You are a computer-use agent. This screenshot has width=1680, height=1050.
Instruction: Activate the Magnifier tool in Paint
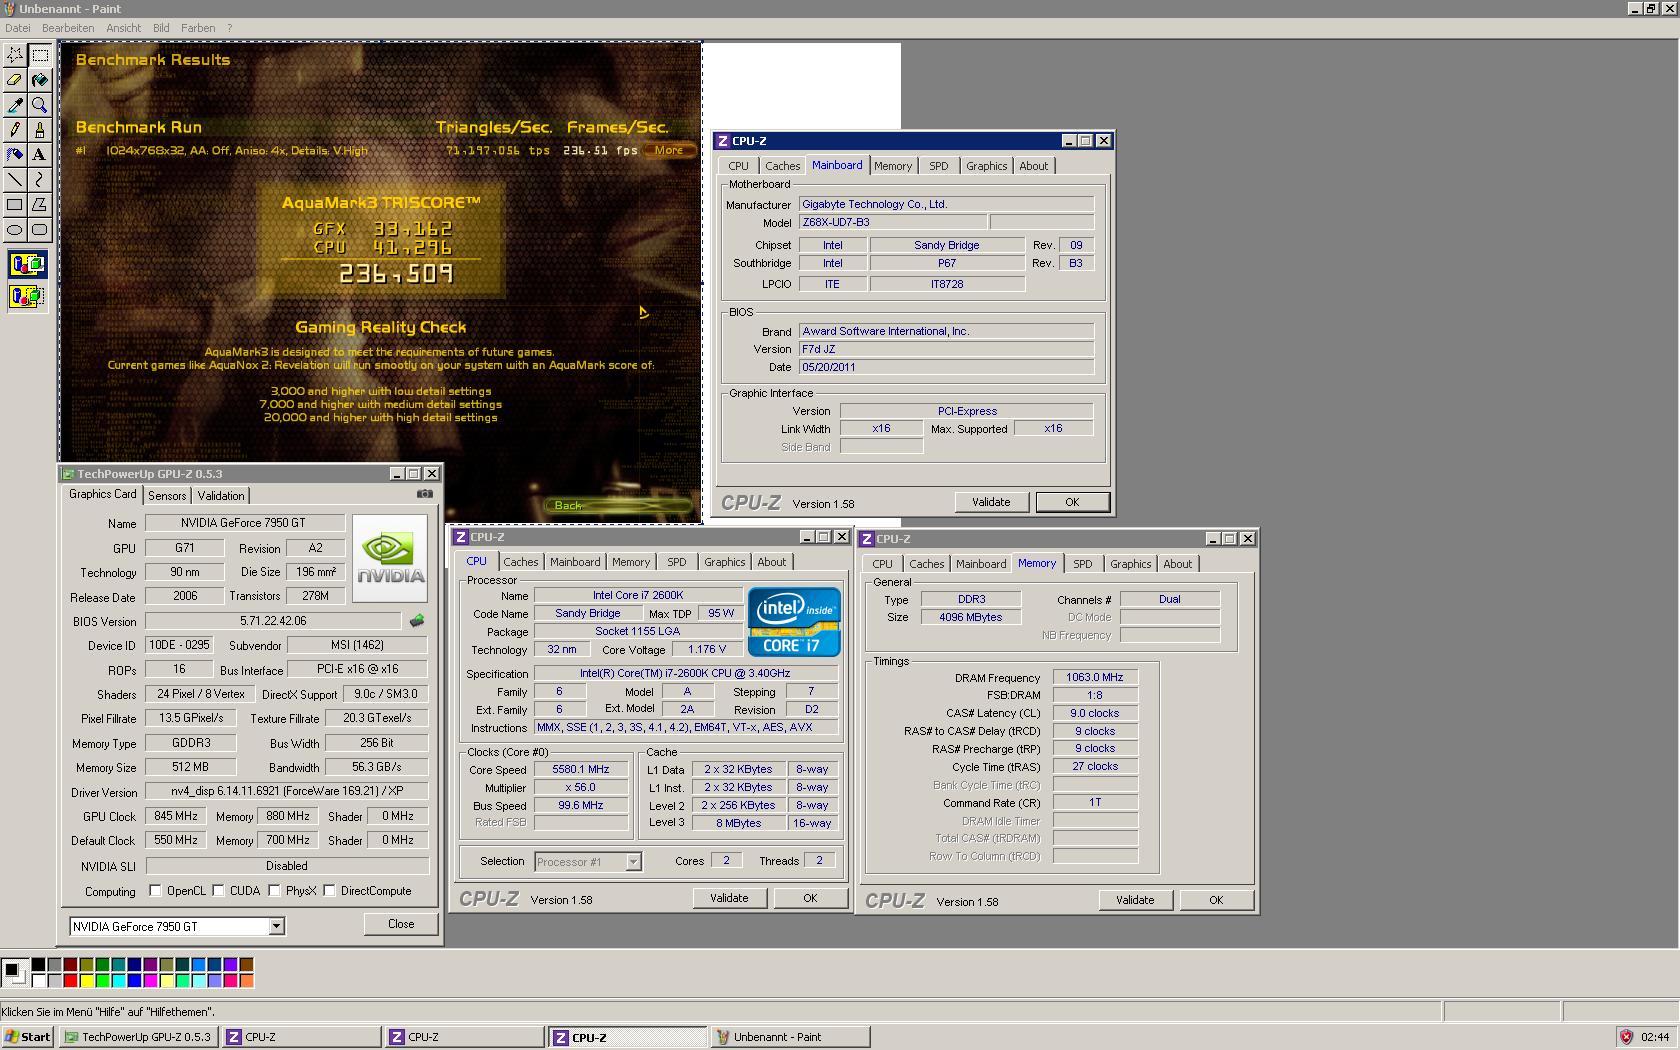[40, 105]
